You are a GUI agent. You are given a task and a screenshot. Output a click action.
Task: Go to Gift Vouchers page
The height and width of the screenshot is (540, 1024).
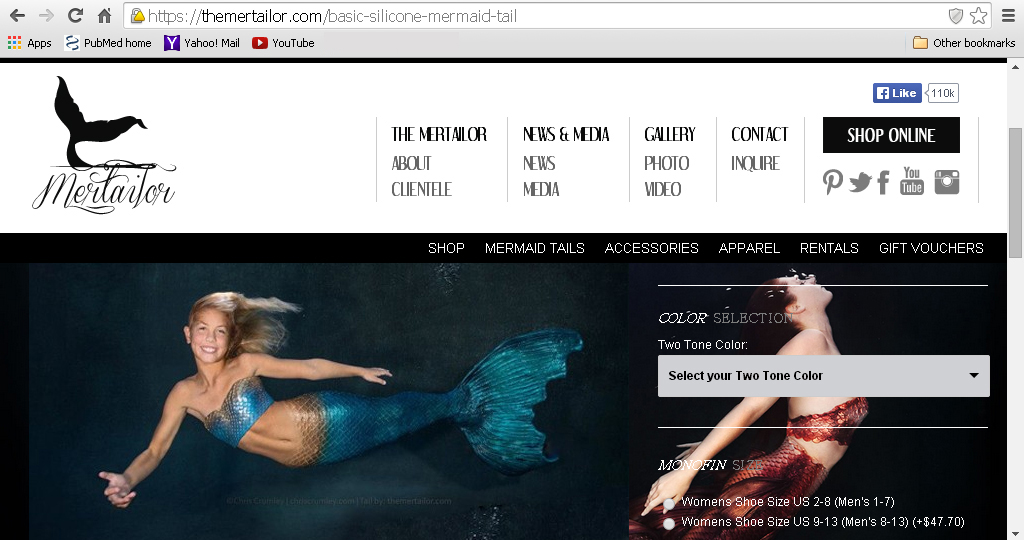930,248
